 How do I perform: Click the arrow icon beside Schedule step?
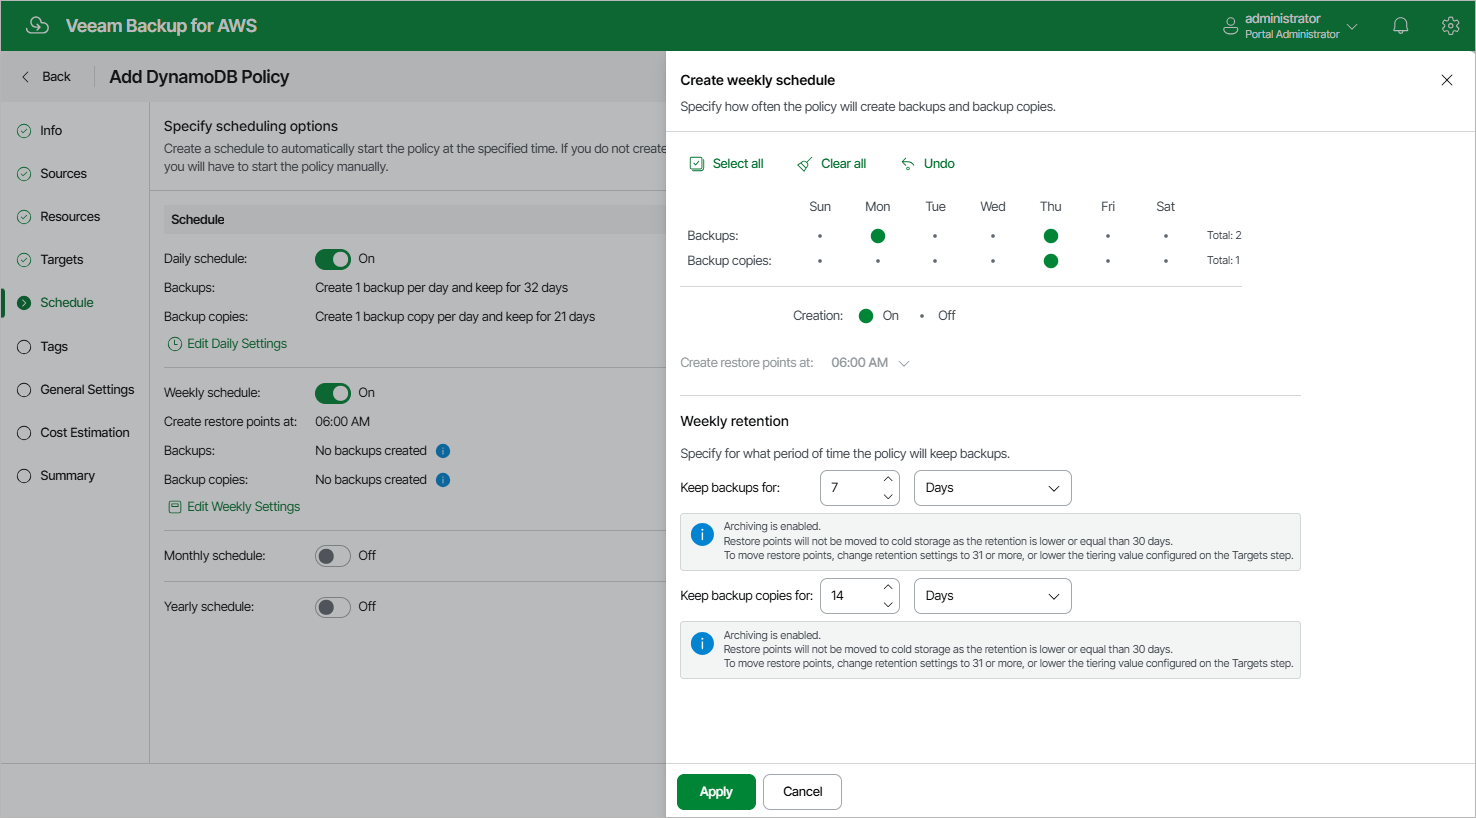pos(24,303)
